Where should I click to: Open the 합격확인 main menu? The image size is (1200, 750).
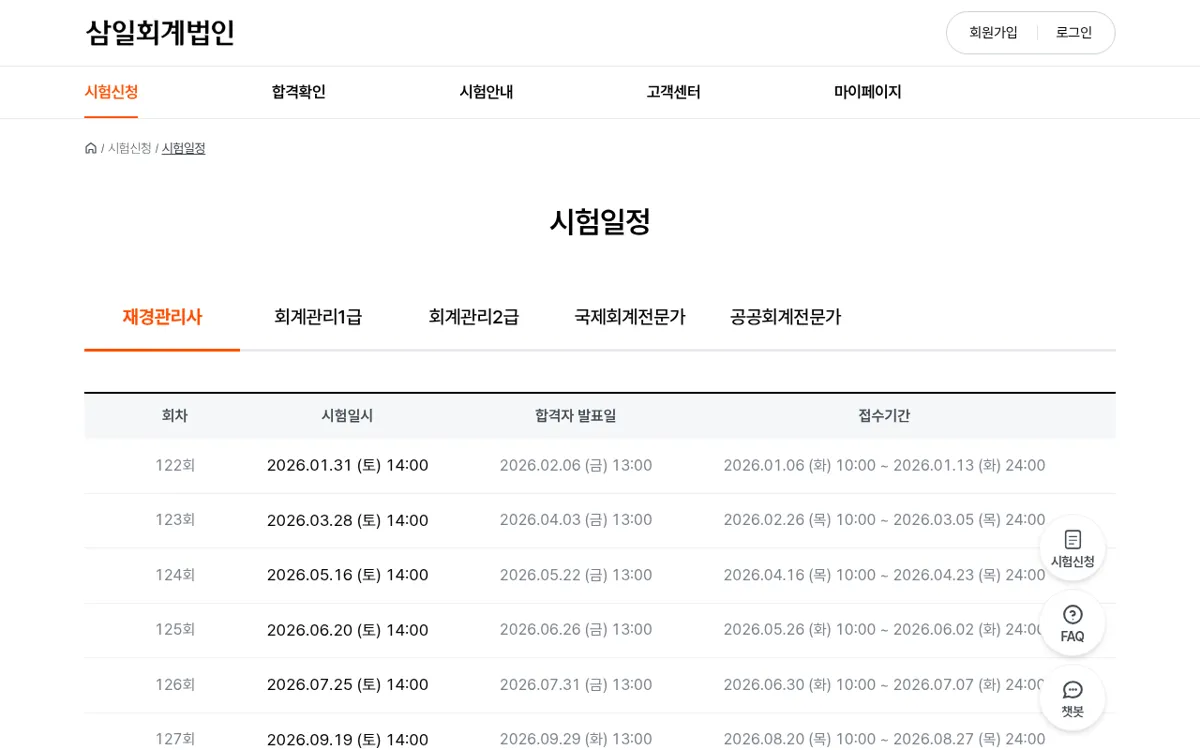(x=298, y=92)
